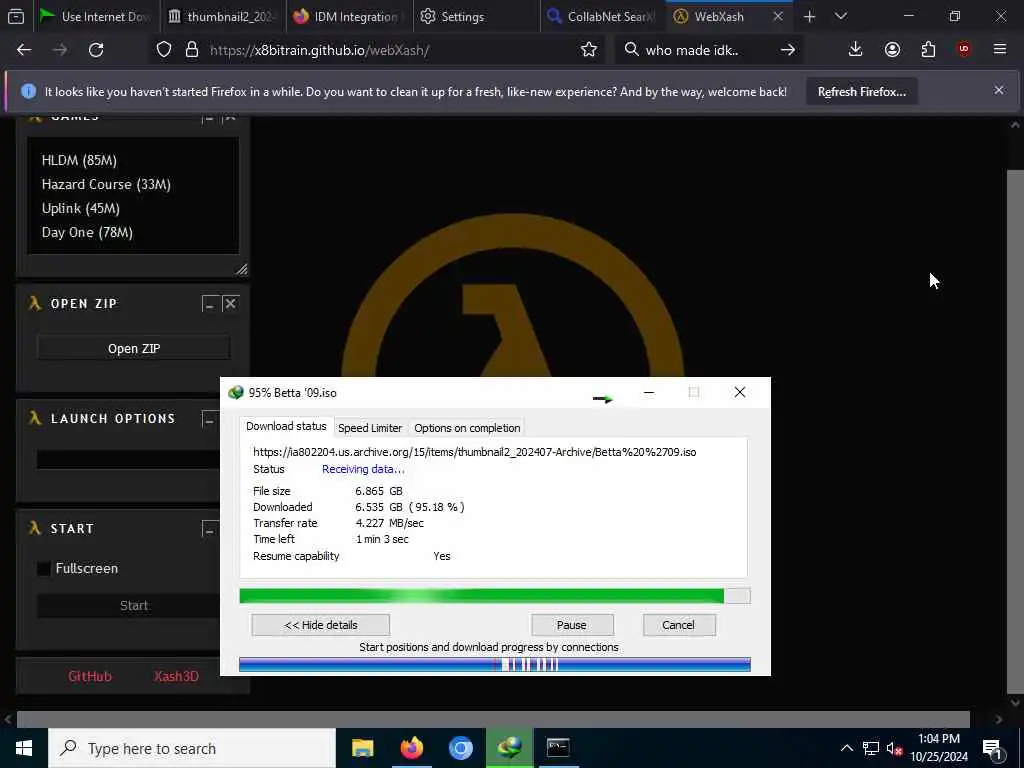Show hidden system tray icons
Screen dimensions: 1024x768
[x=846, y=748]
